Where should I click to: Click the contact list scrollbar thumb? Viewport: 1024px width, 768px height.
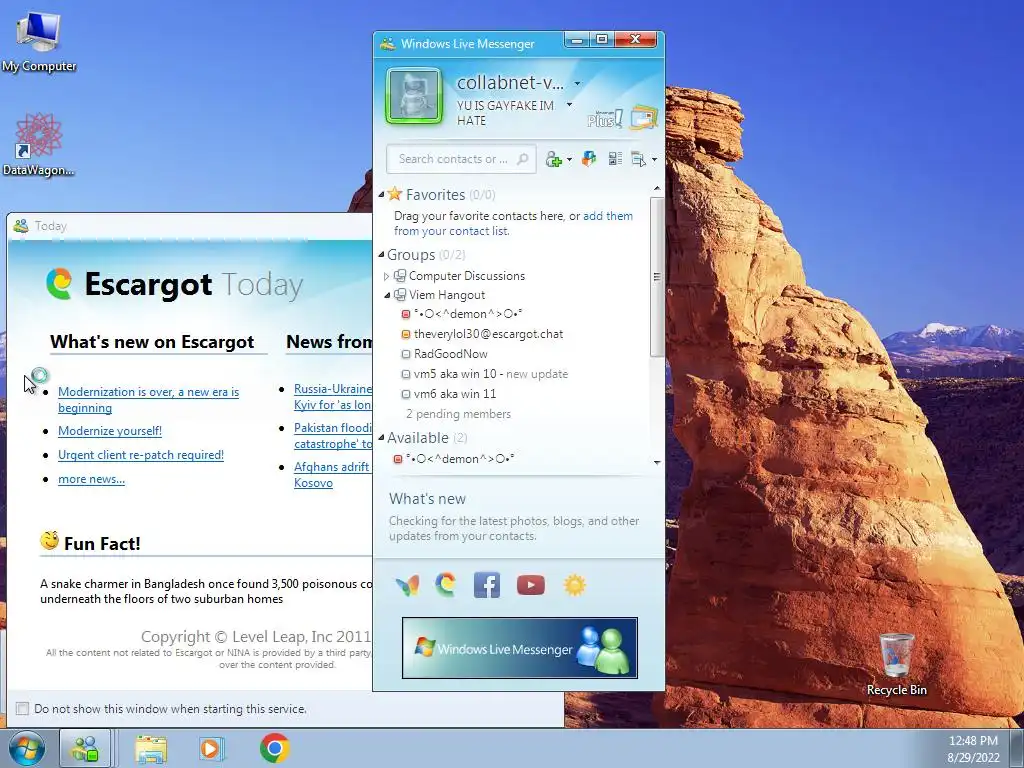click(657, 276)
